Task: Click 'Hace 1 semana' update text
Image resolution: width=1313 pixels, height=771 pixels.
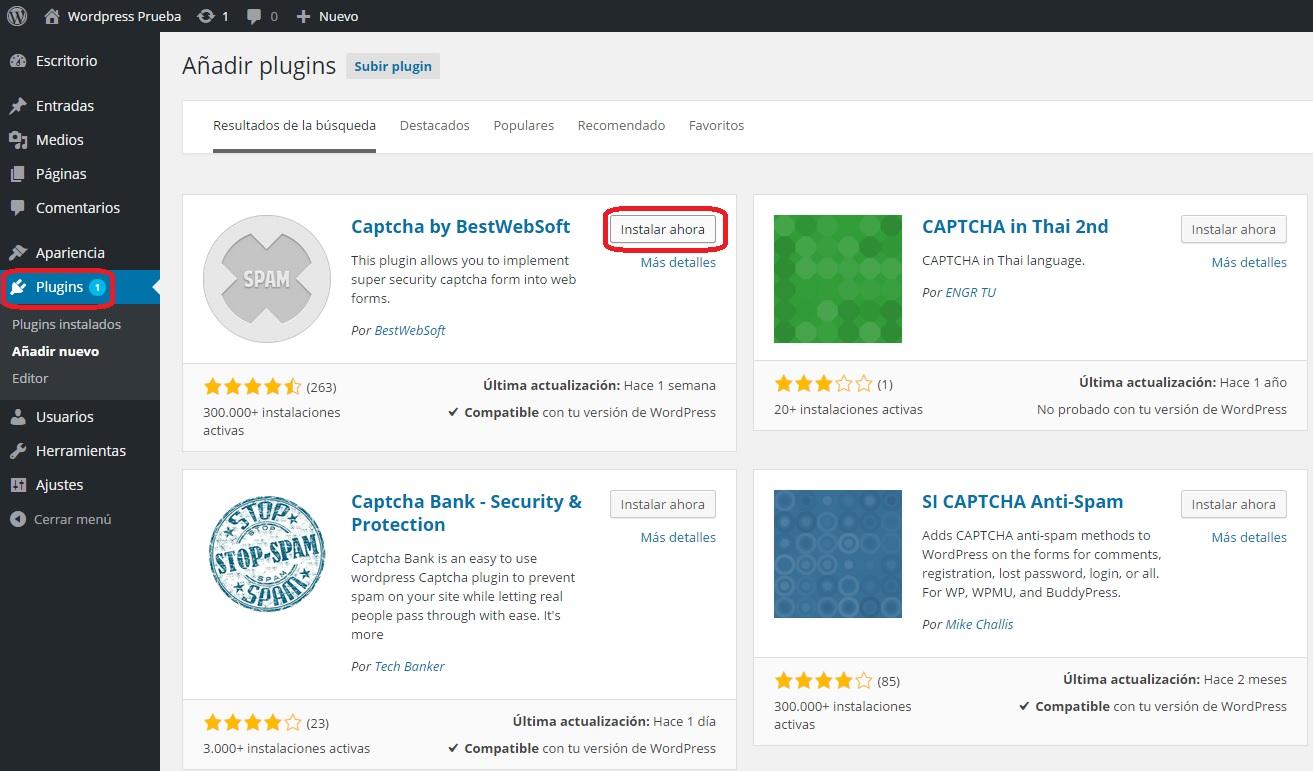Action: [x=670, y=386]
